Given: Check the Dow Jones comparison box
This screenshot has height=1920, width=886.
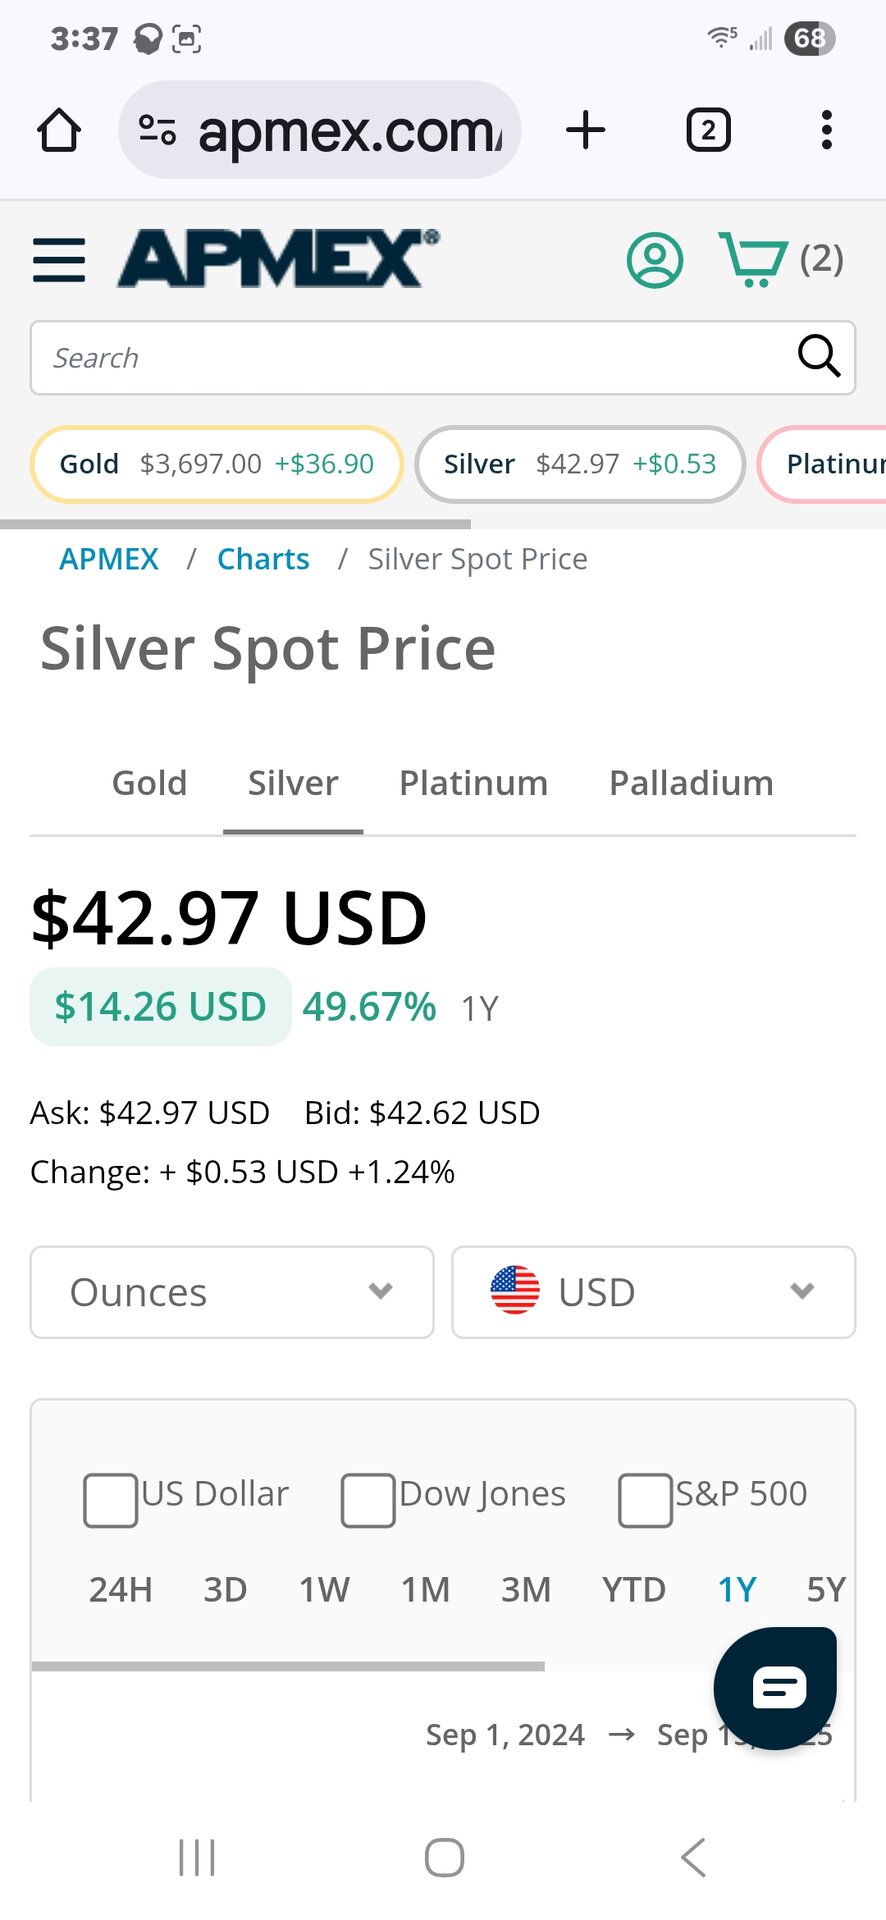Looking at the screenshot, I should click(x=368, y=1500).
